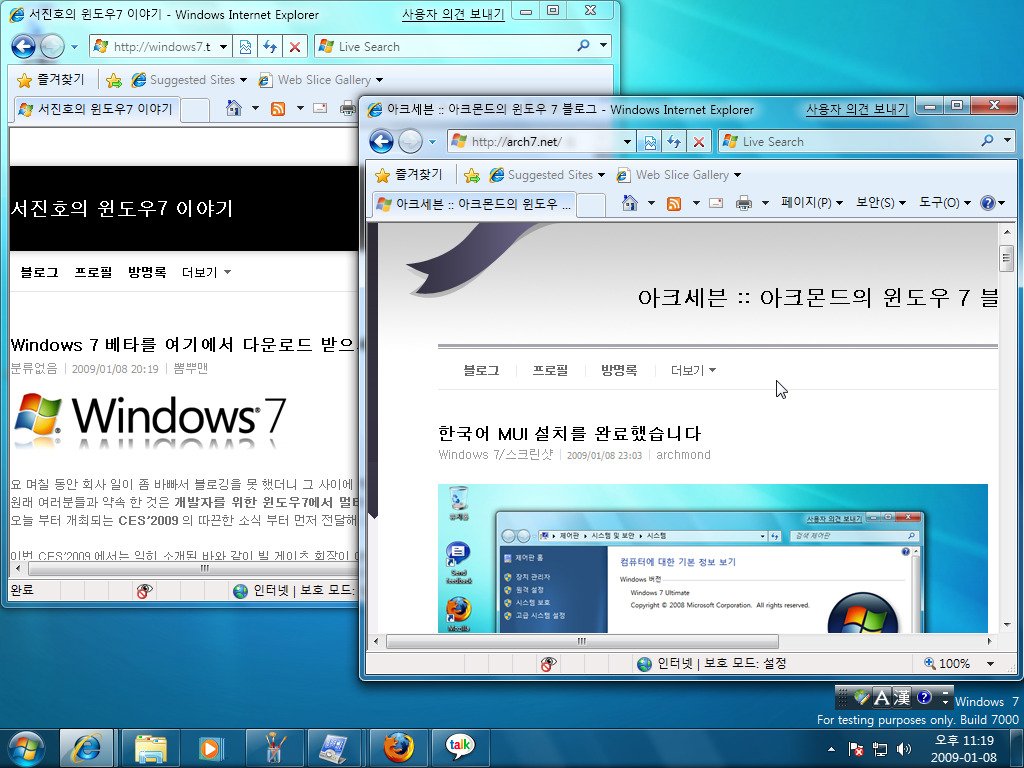Click Compatibility View icon in arch7.net window
This screenshot has height=768, width=1024.
click(650, 142)
